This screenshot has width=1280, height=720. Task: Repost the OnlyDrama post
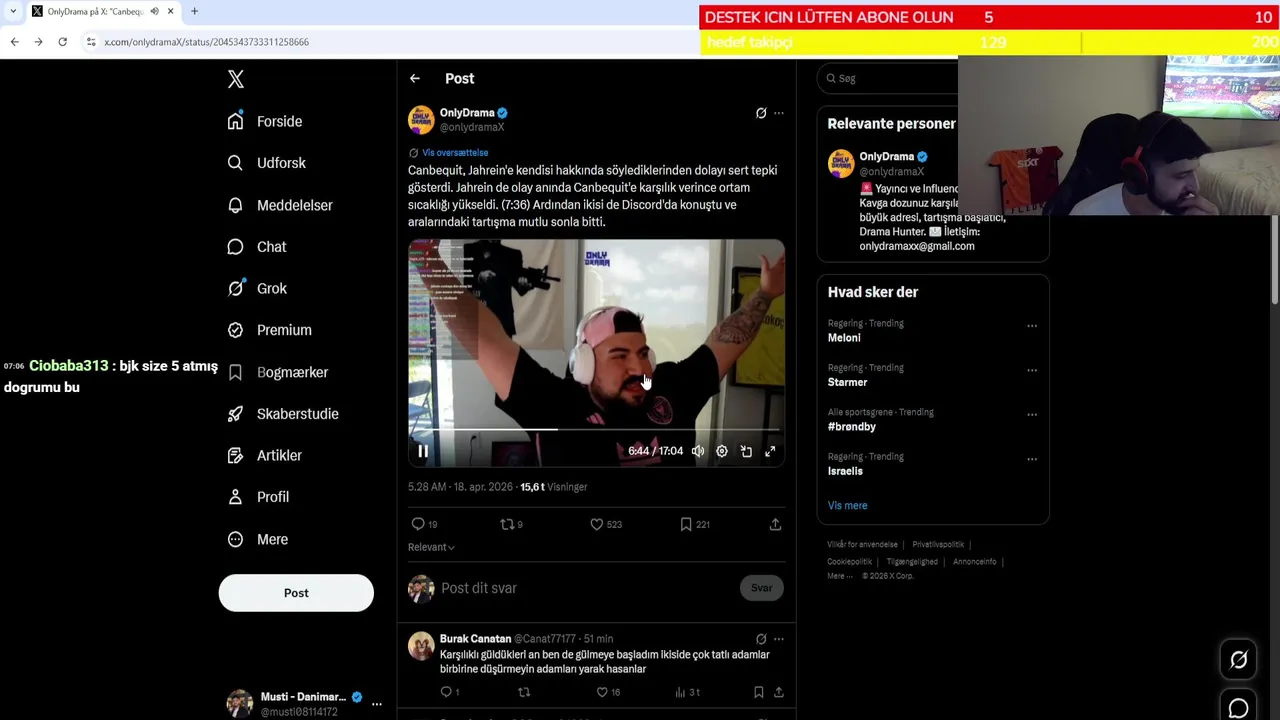(x=511, y=524)
